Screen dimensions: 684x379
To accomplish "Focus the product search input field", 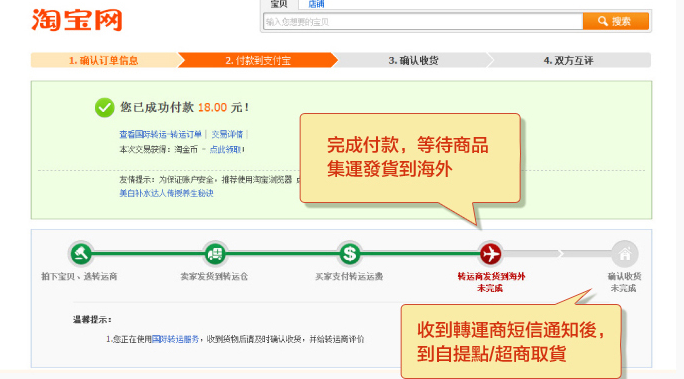I will [423, 21].
